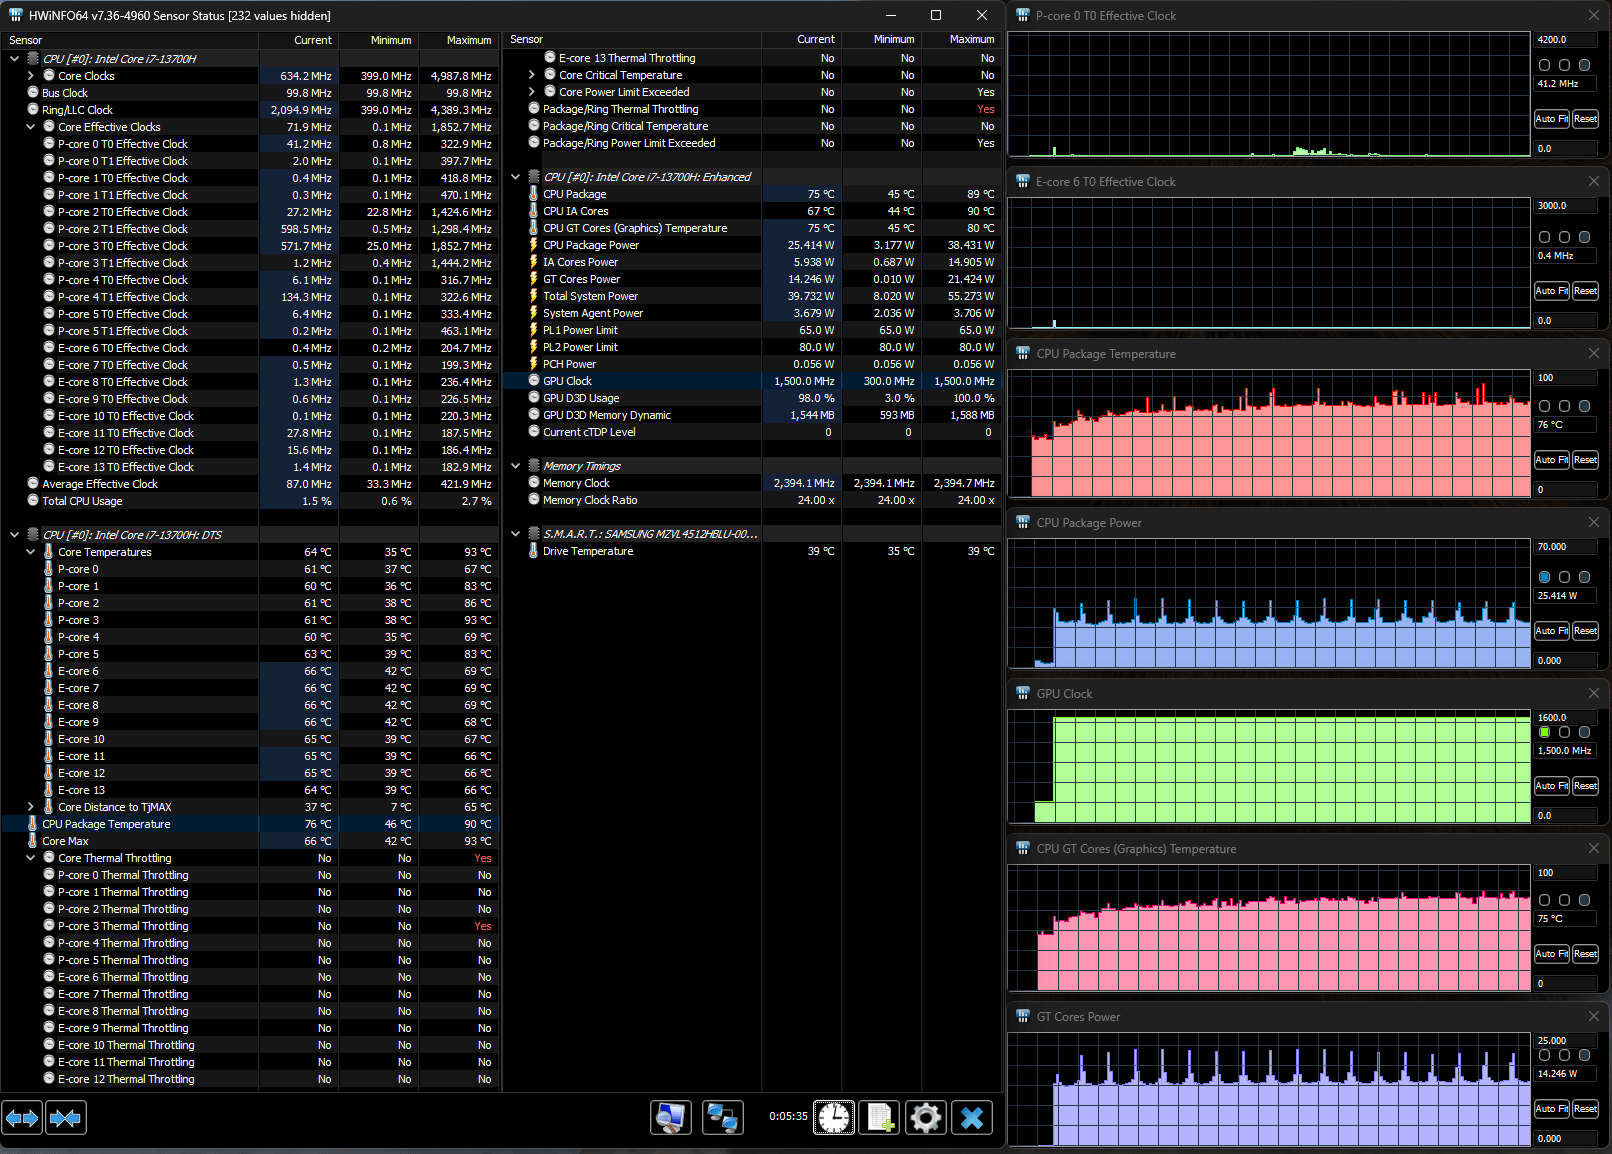The image size is (1612, 1154).
Task: Click the collapse columns arrows icon
Action: pyautogui.click(x=66, y=1117)
